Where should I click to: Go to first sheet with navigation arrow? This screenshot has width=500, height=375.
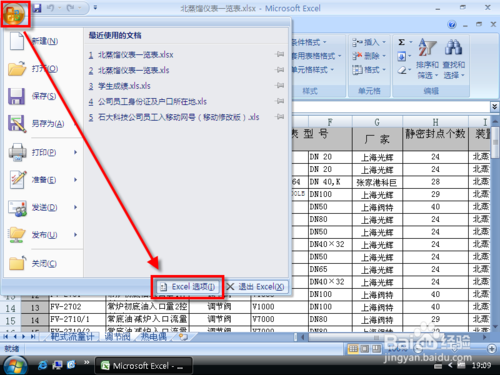click(6, 337)
